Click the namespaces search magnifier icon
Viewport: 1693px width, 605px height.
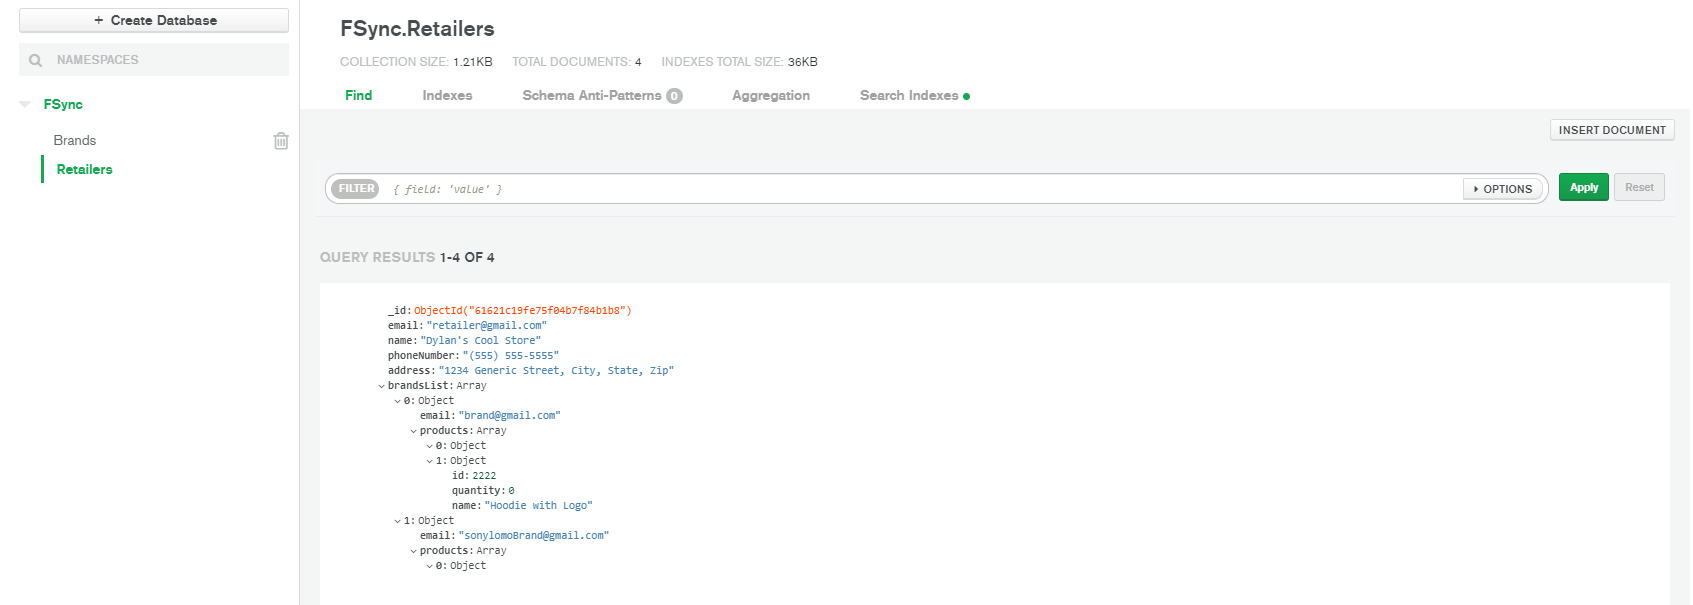pyautogui.click(x=36, y=60)
